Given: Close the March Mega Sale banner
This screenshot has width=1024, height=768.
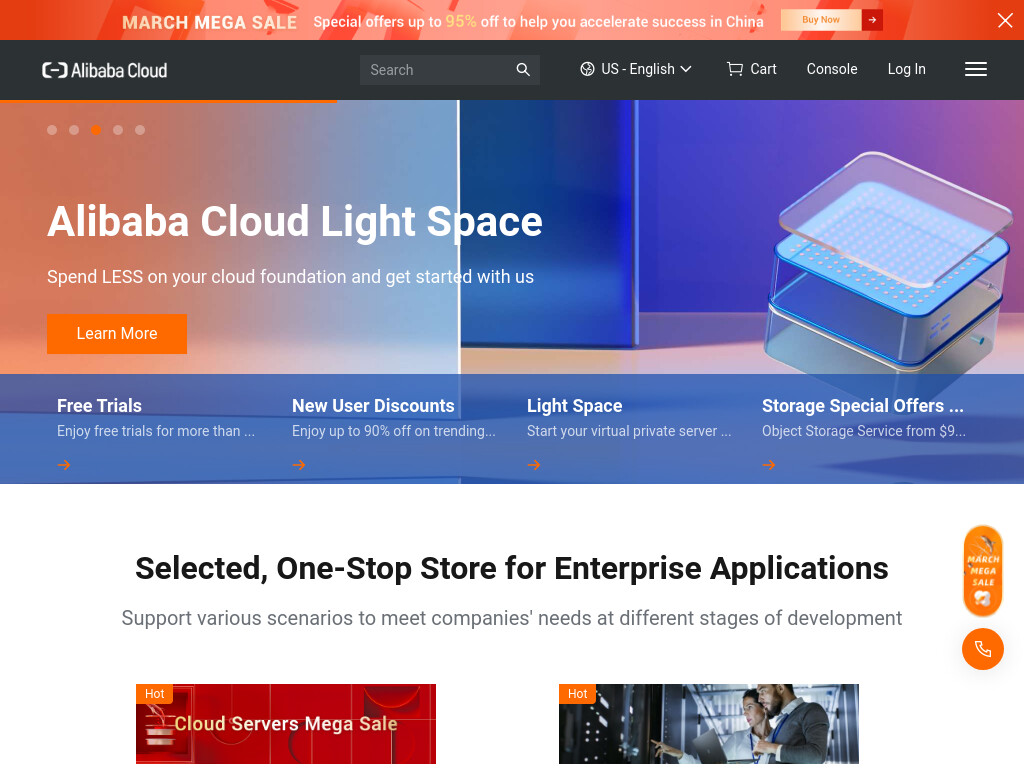Looking at the screenshot, I should (x=1005, y=20).
